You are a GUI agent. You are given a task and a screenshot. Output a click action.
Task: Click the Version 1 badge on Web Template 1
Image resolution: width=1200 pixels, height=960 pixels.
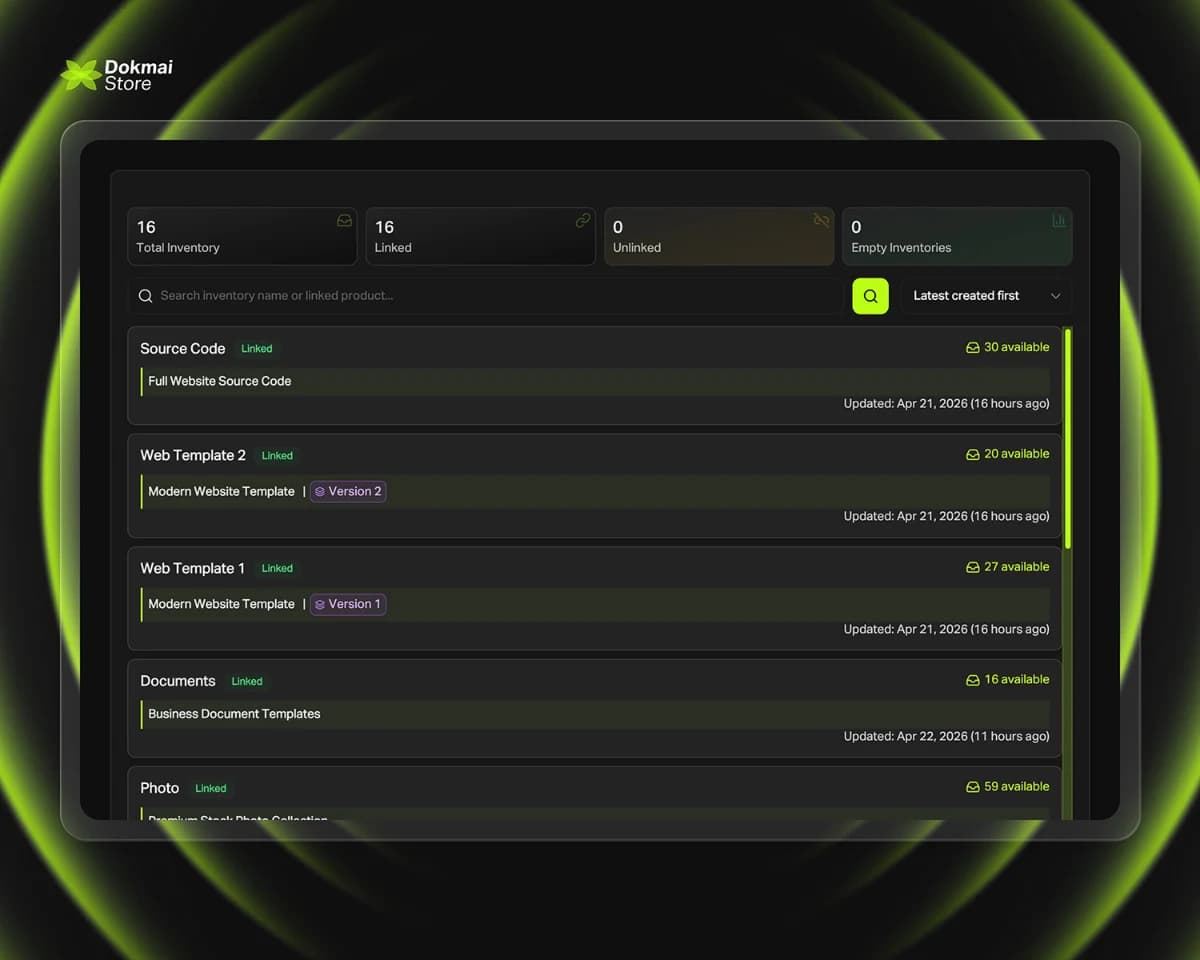348,604
